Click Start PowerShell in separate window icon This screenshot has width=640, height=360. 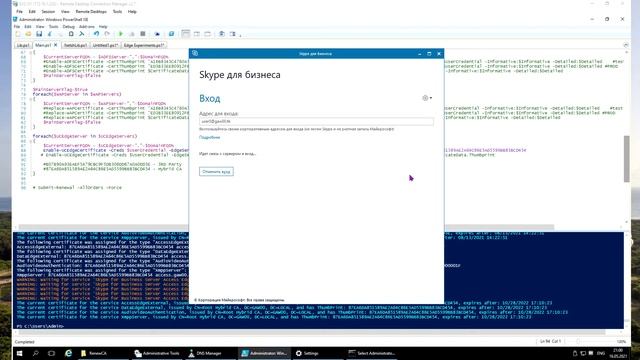click(x=171, y=34)
